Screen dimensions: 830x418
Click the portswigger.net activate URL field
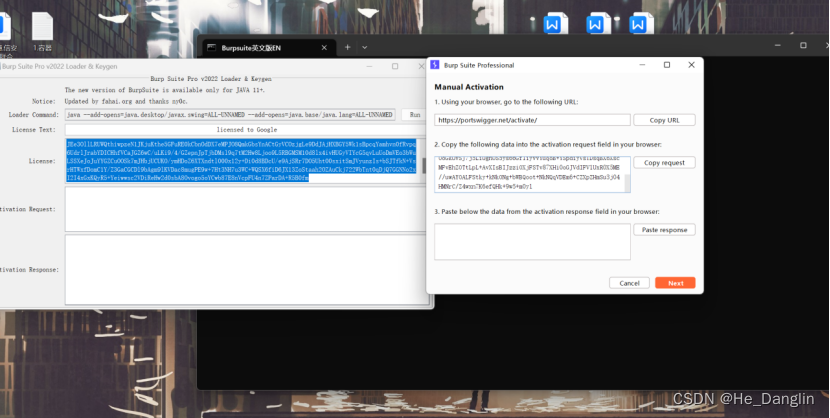(533, 120)
